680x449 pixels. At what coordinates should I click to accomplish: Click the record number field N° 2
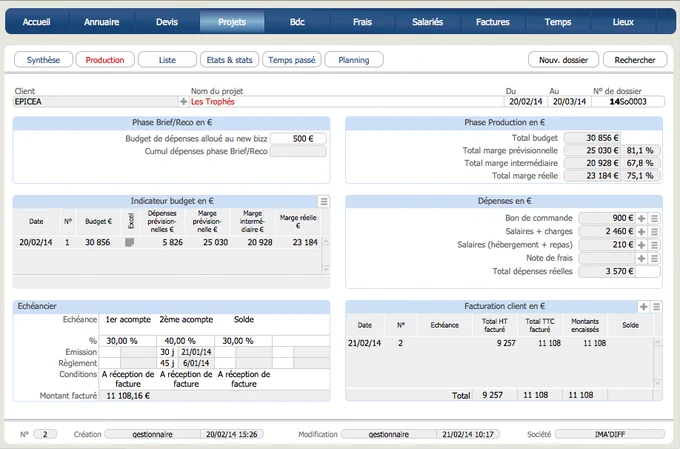[x=45, y=434]
